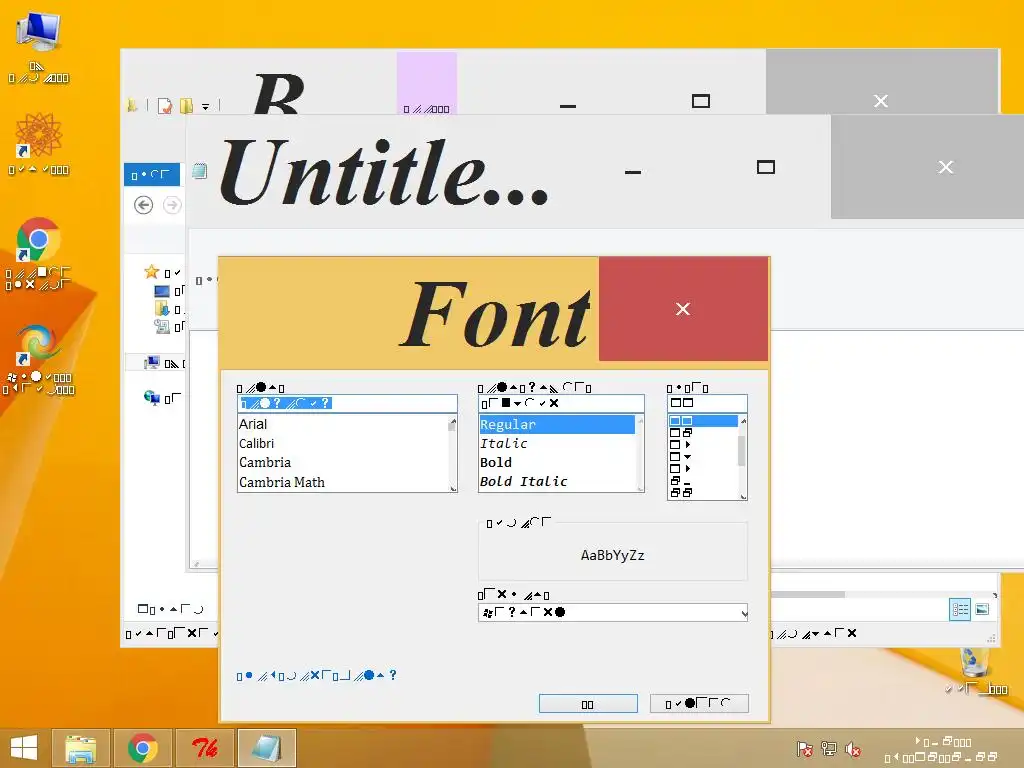Select the Notepad taskbar button
The image size is (1024, 768).
266,748
